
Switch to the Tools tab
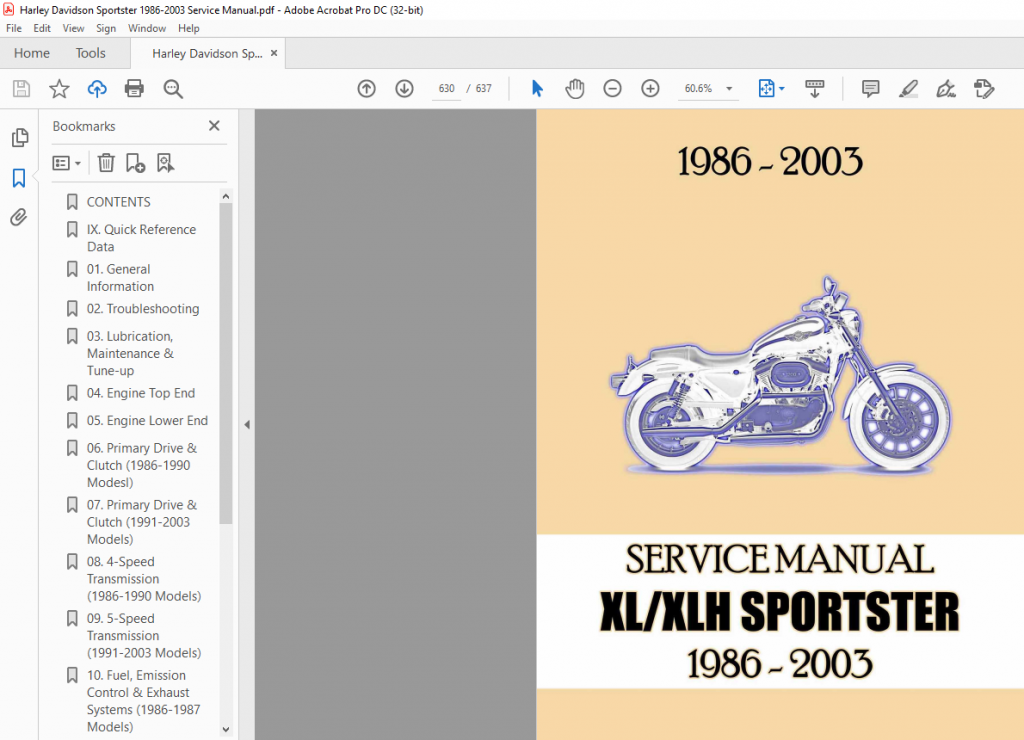click(90, 53)
